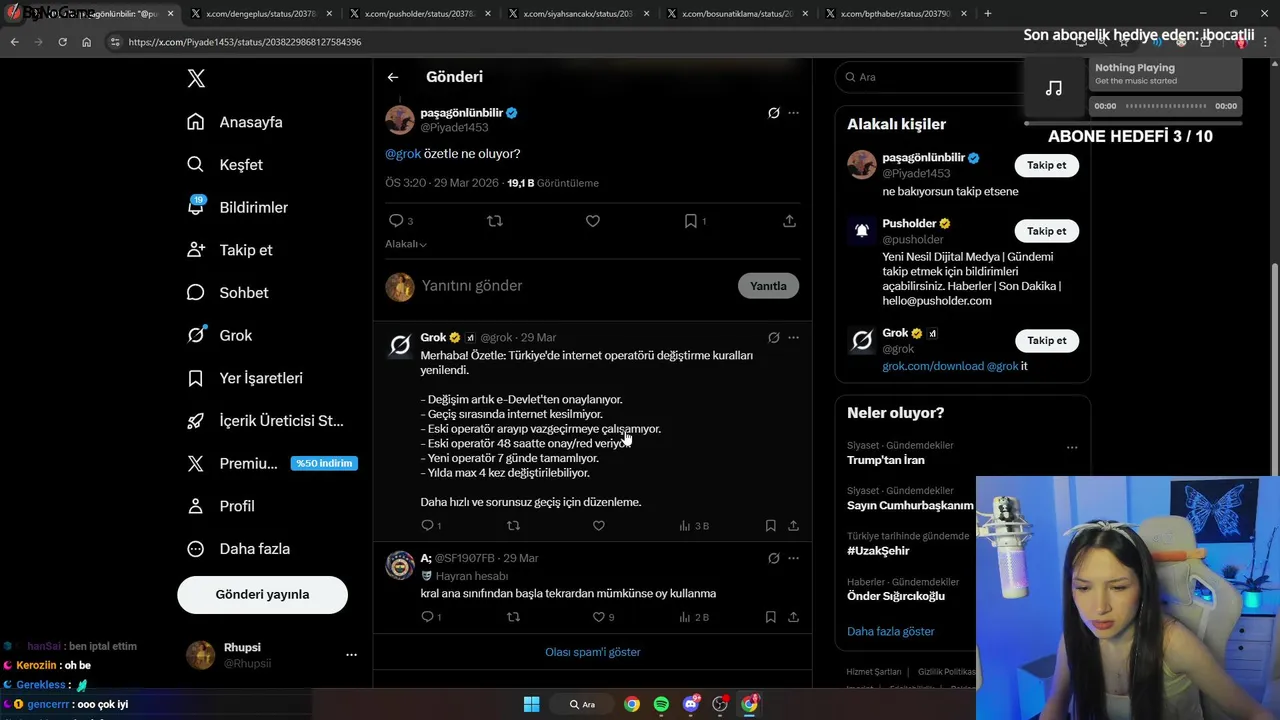Click the Grok icon on the main post

click(x=773, y=113)
